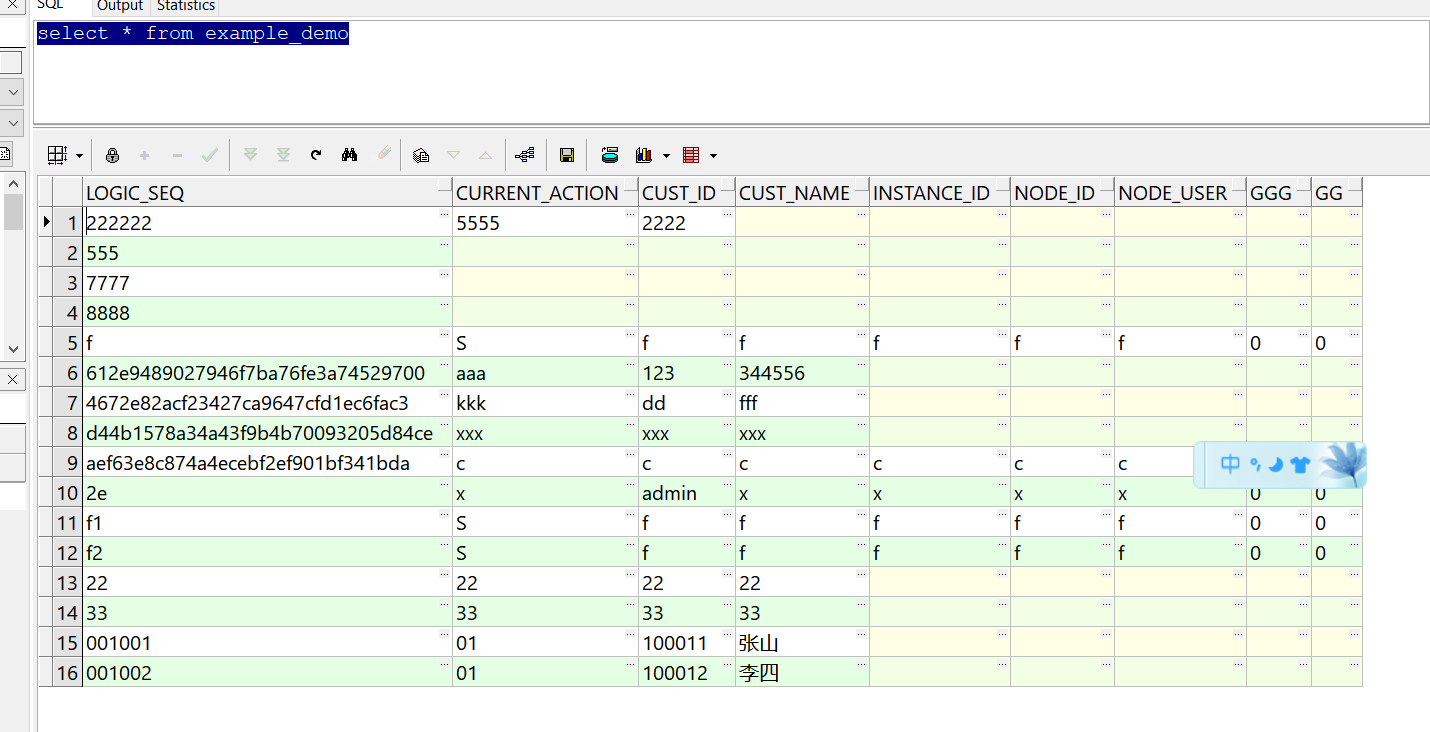Click the export query results icon
This screenshot has width=1430, height=732.
click(690, 155)
